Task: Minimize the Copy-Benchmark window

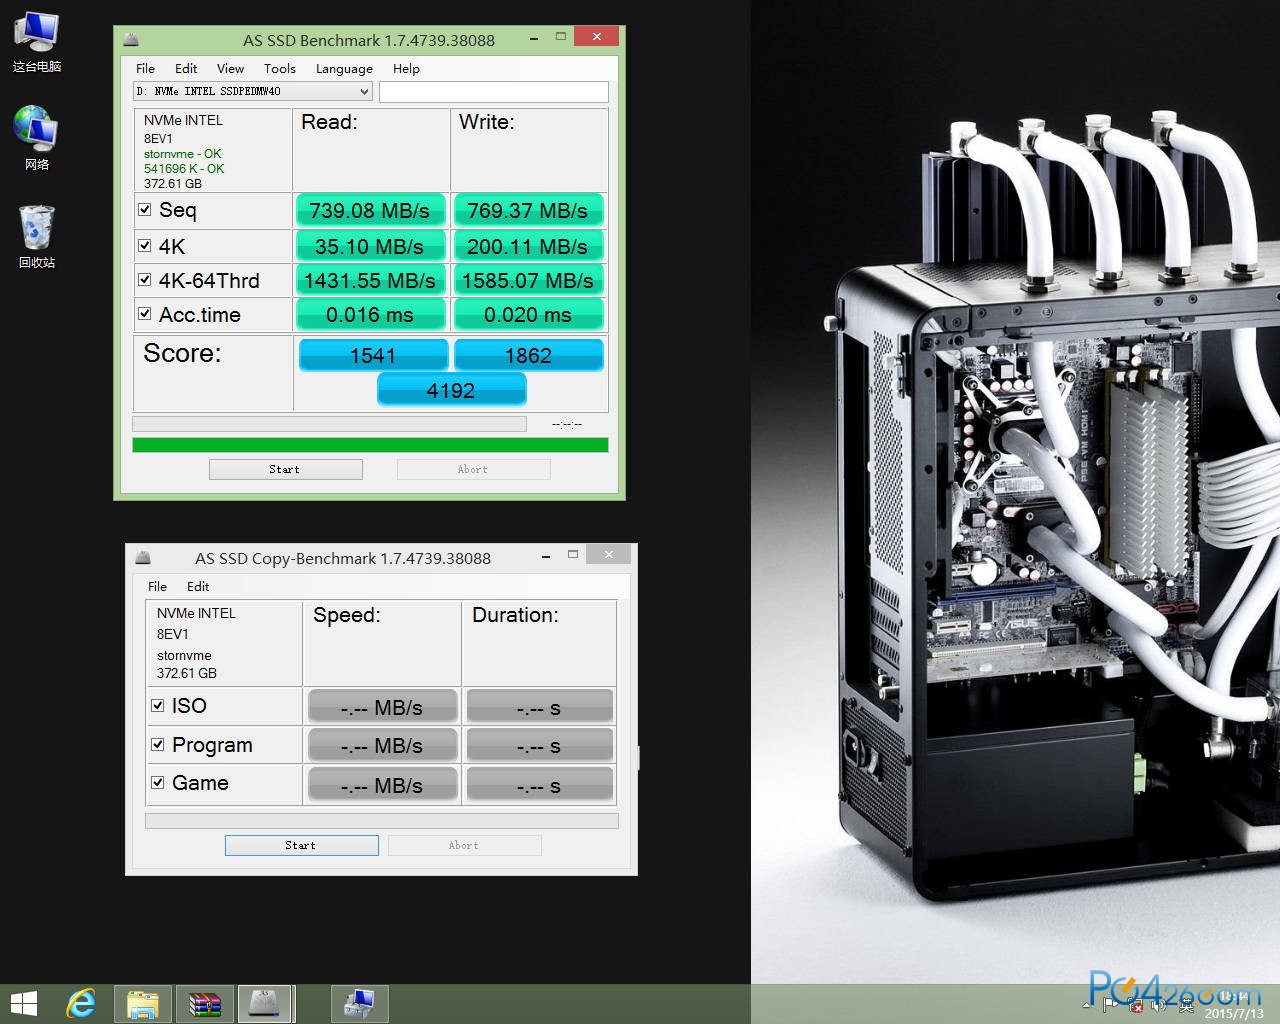Action: coord(545,555)
